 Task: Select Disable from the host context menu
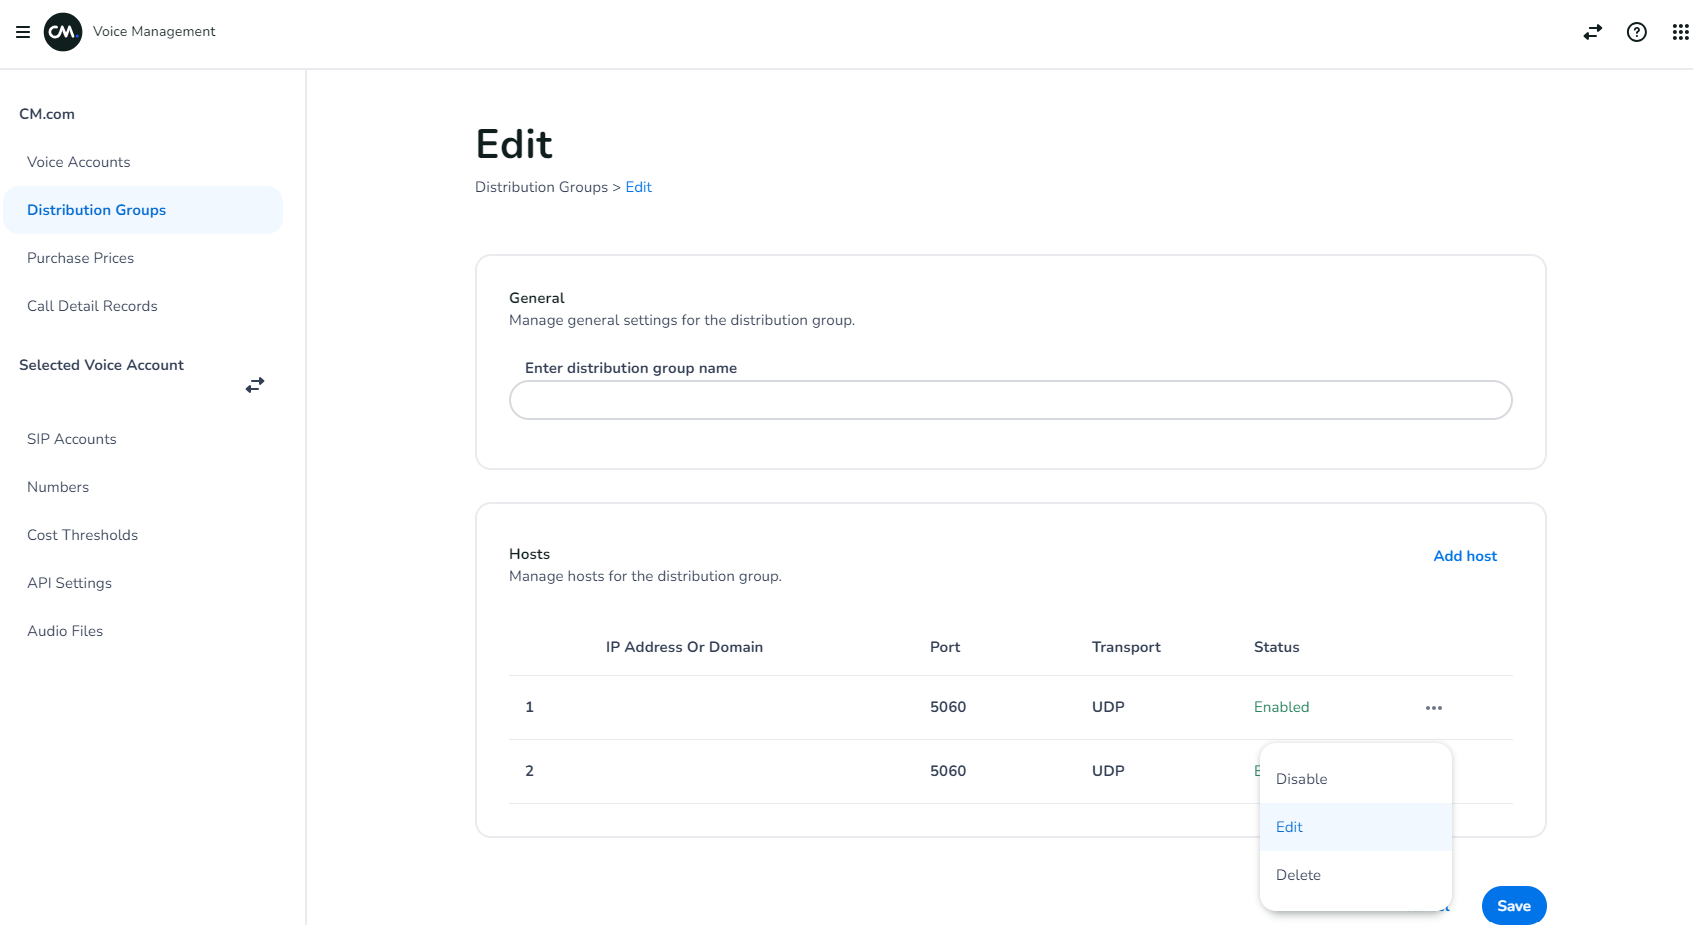[x=1301, y=779]
